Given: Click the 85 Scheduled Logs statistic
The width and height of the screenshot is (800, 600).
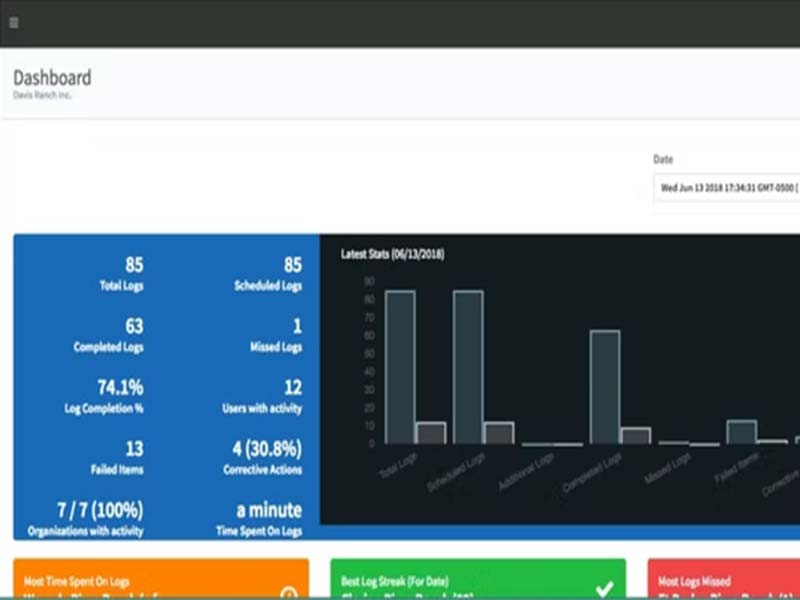Looking at the screenshot, I should click(268, 274).
